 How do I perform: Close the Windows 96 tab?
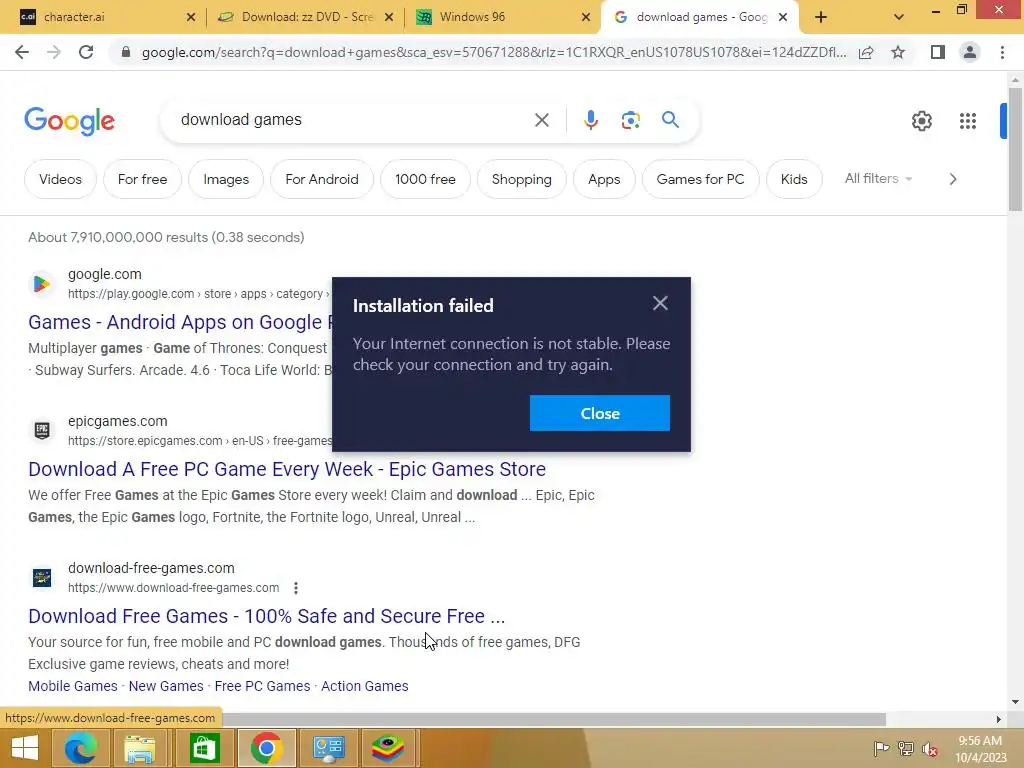(x=586, y=17)
